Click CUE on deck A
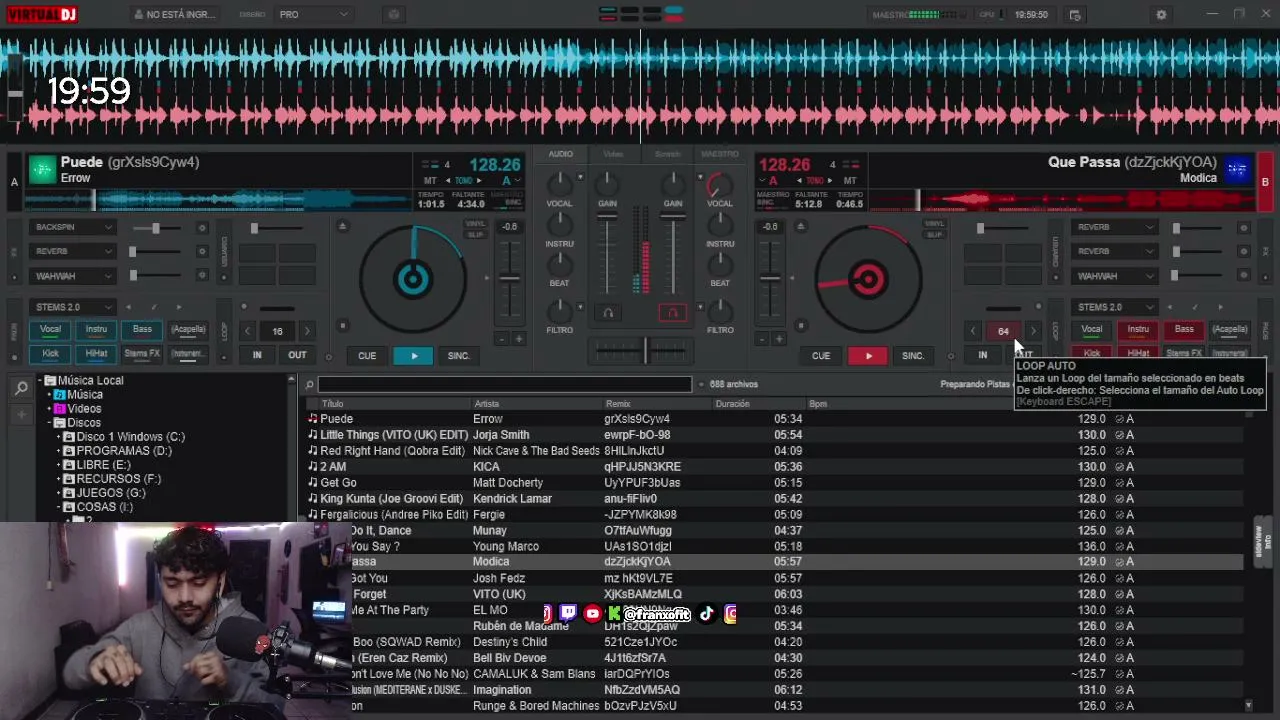Screen dimensions: 1280x720 (x=367, y=356)
